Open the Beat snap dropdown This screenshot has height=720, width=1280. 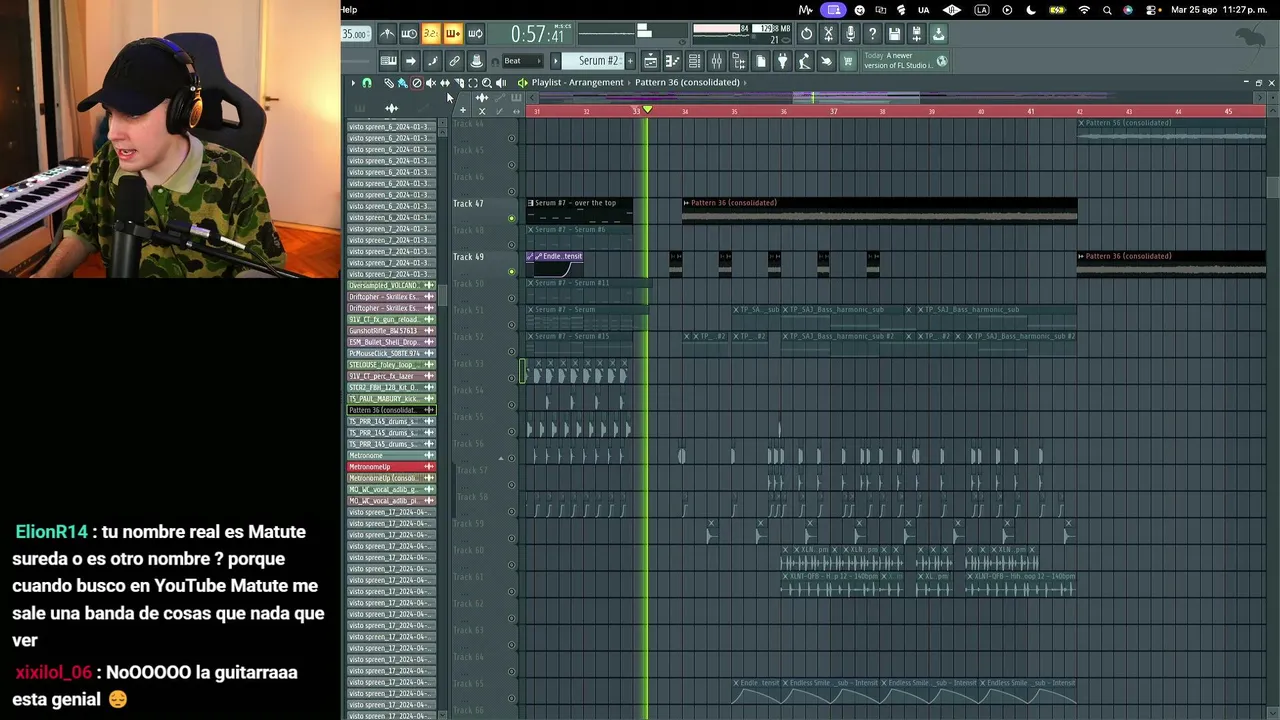click(522, 61)
